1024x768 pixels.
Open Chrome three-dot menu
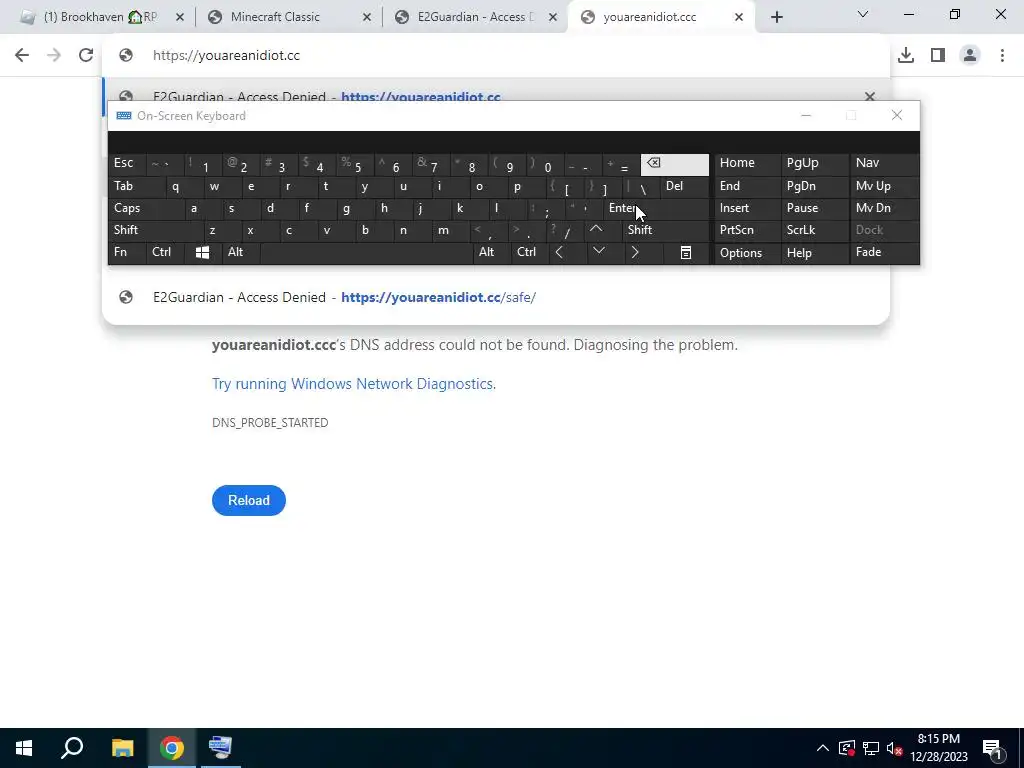[x=1002, y=55]
